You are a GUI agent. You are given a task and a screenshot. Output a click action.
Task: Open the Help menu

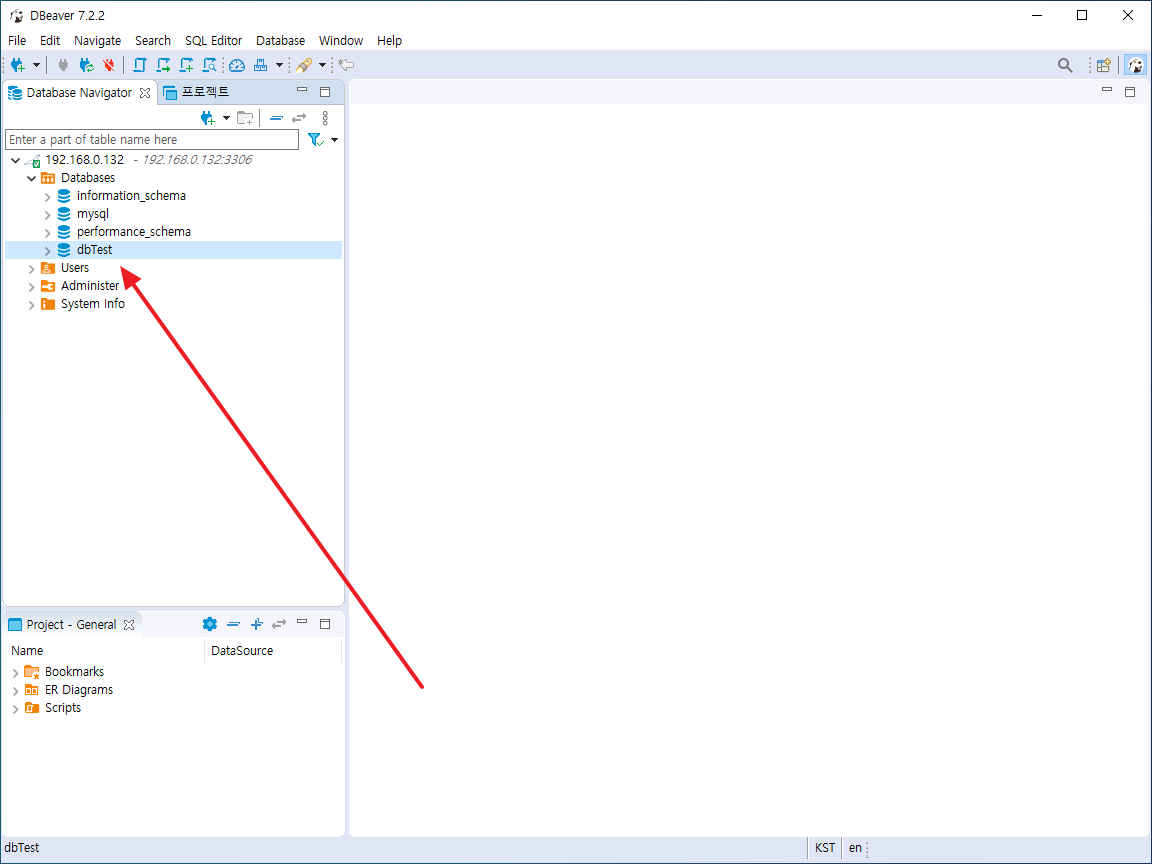[389, 40]
